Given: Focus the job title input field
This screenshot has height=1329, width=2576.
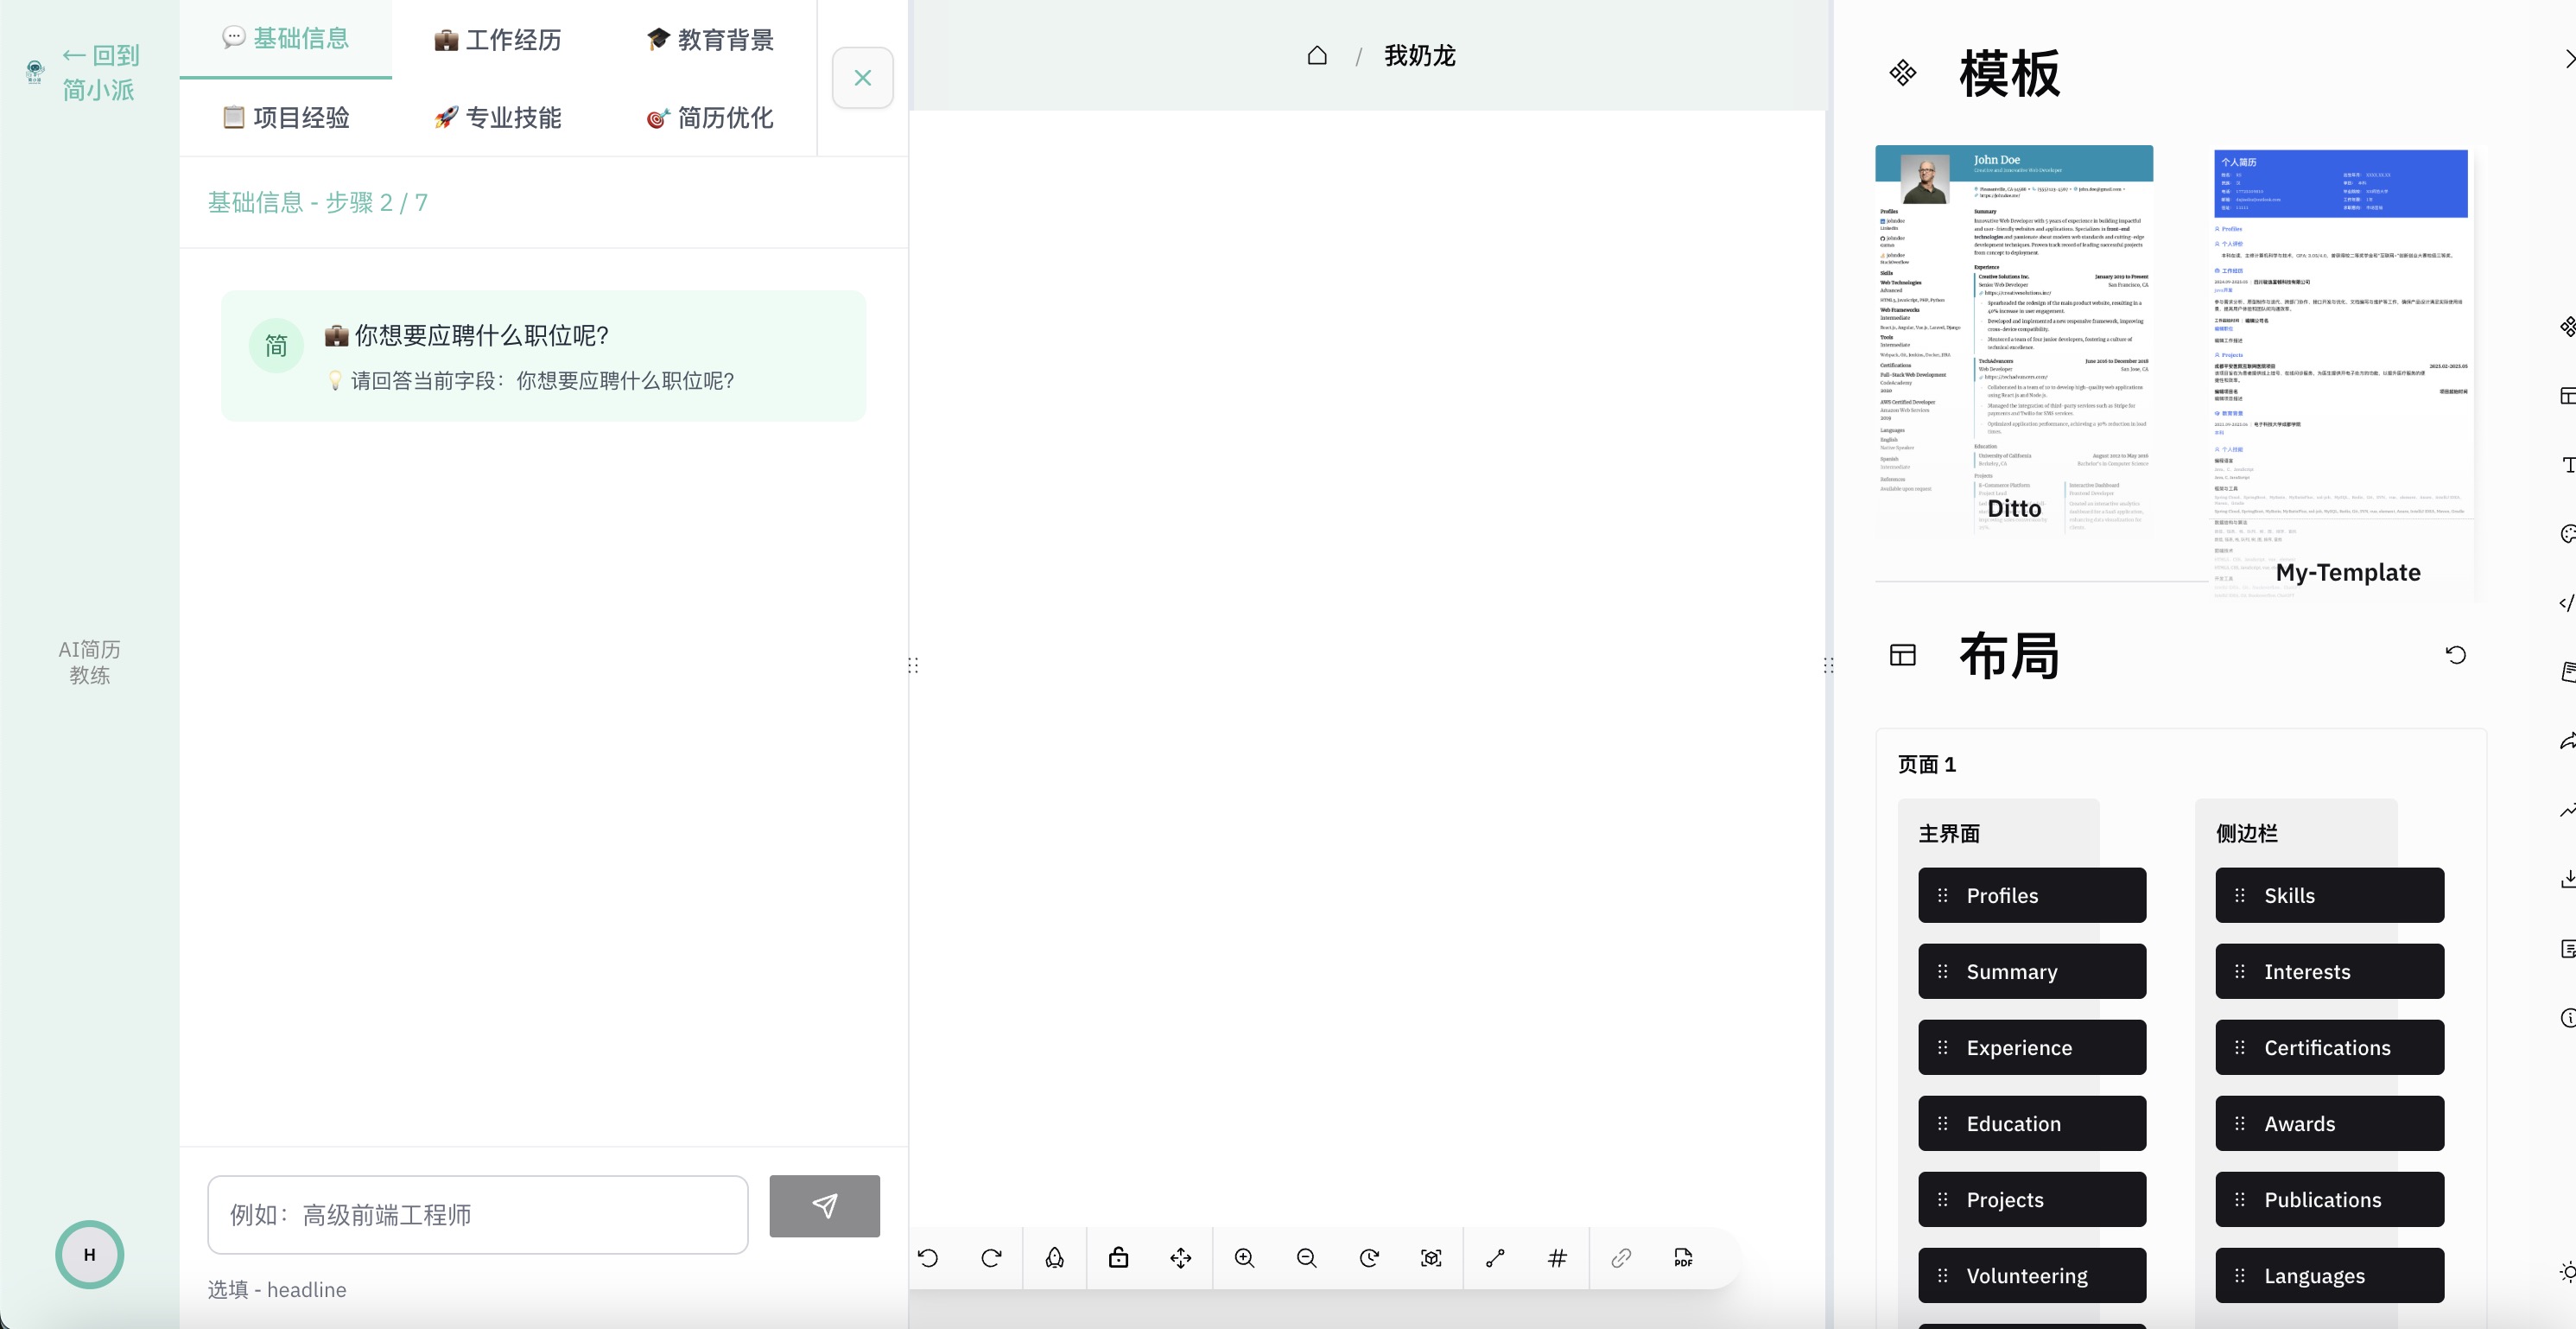Looking at the screenshot, I should click(x=478, y=1214).
